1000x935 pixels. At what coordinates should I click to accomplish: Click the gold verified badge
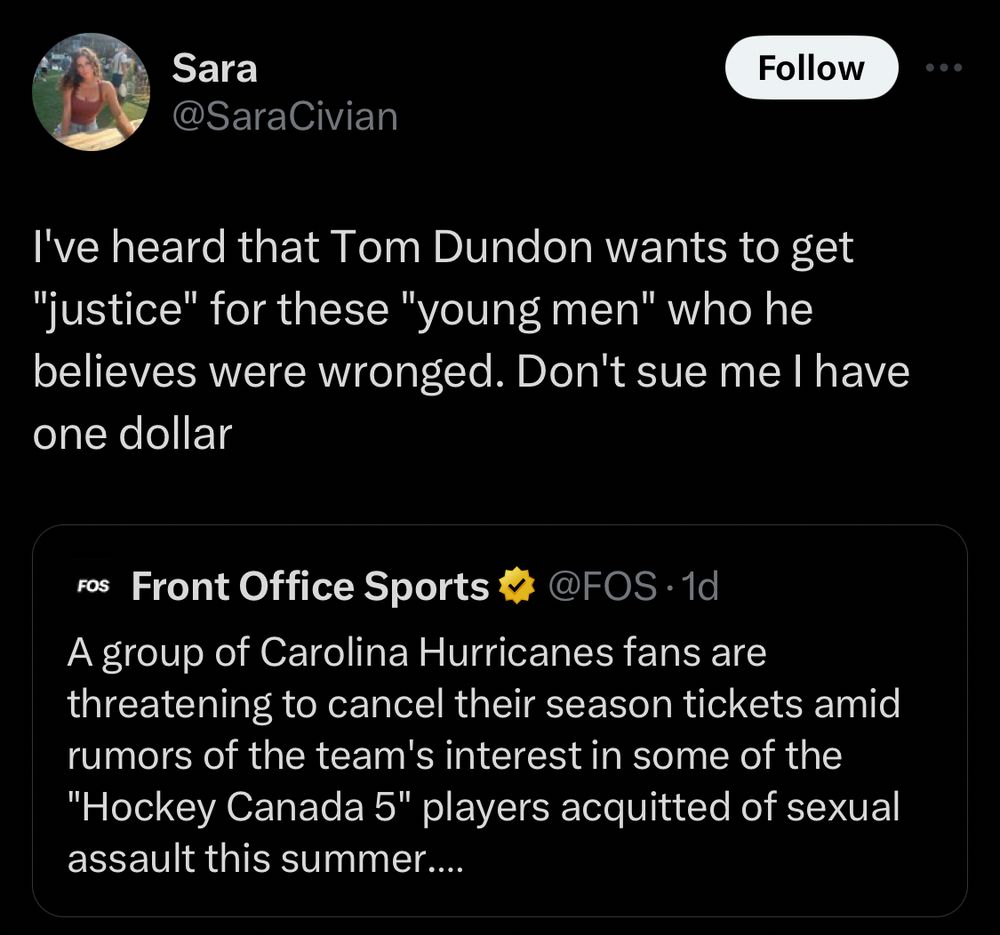click(516, 587)
